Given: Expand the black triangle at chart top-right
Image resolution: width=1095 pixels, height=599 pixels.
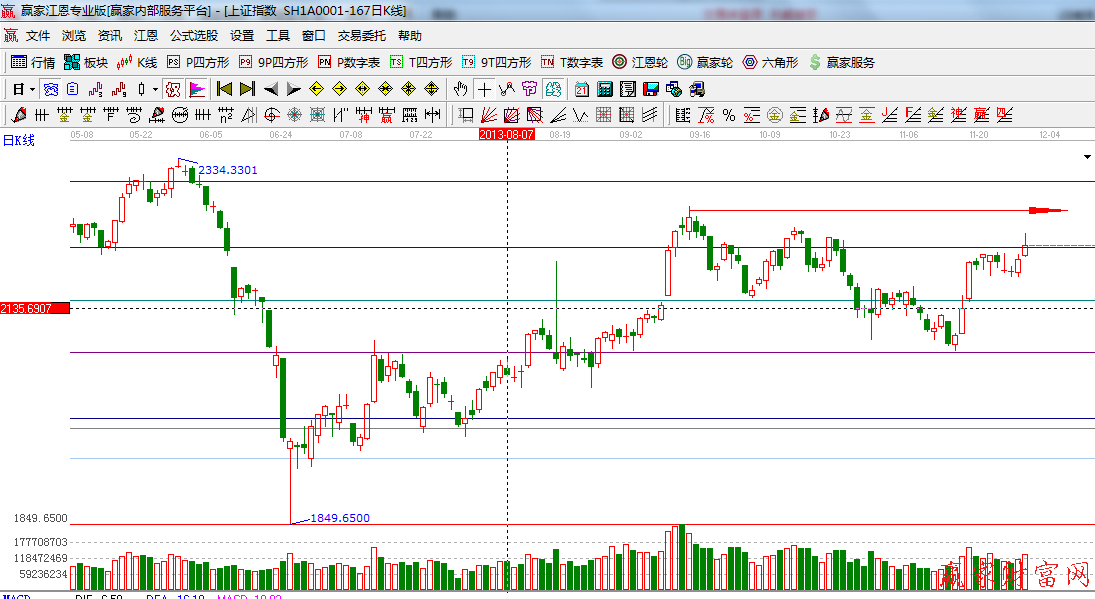Looking at the screenshot, I should pyautogui.click(x=1087, y=157).
